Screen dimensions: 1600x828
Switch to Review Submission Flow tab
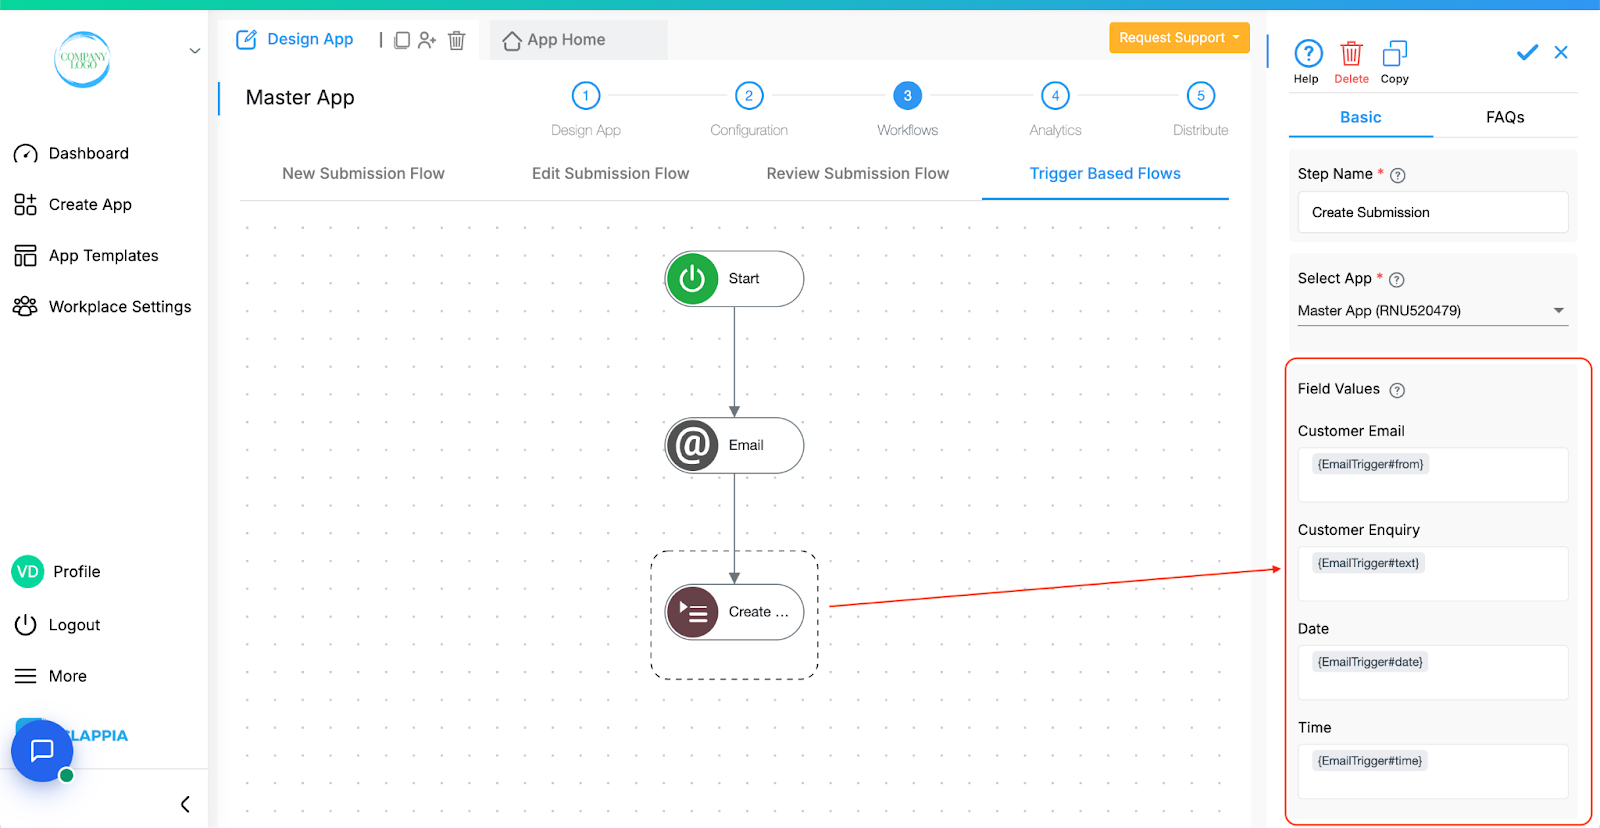pyautogui.click(x=858, y=173)
